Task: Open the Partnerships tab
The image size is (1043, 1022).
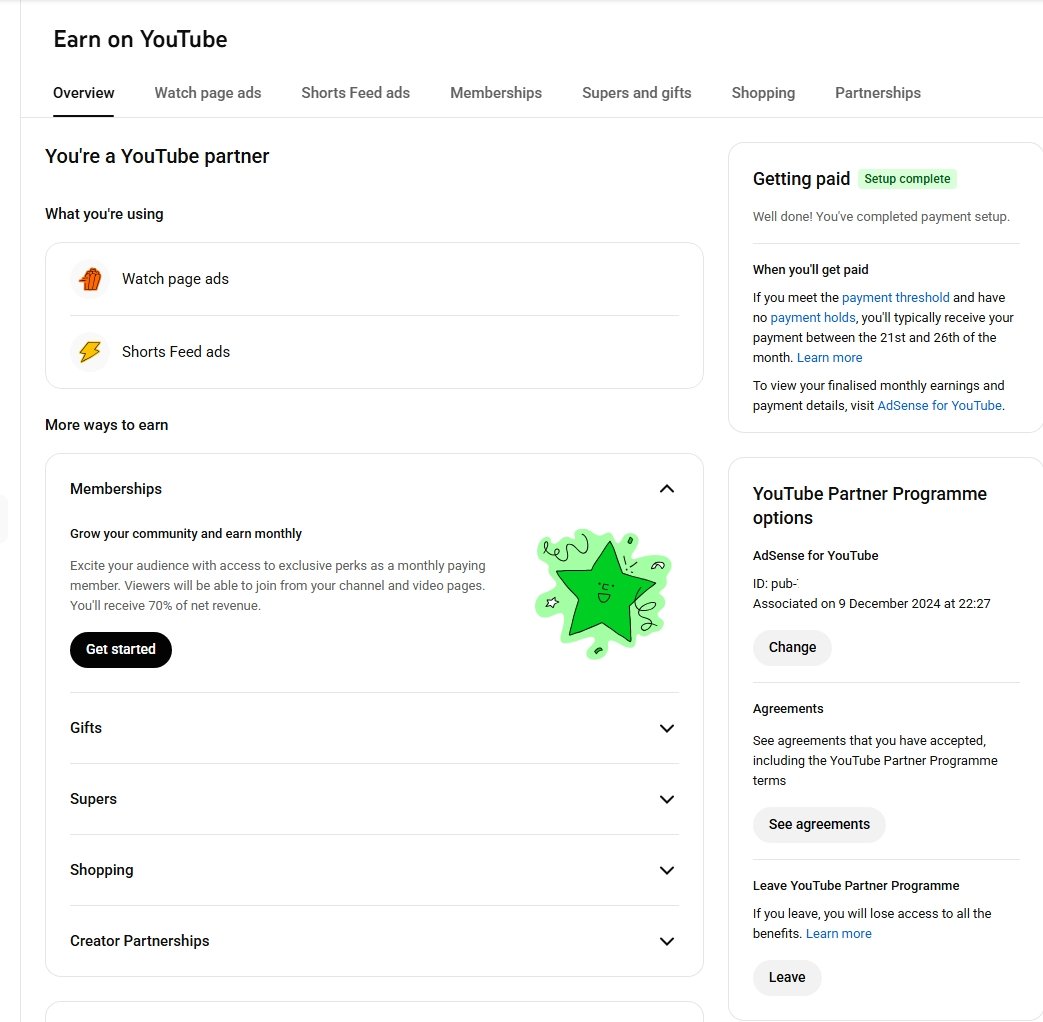Action: click(x=878, y=93)
